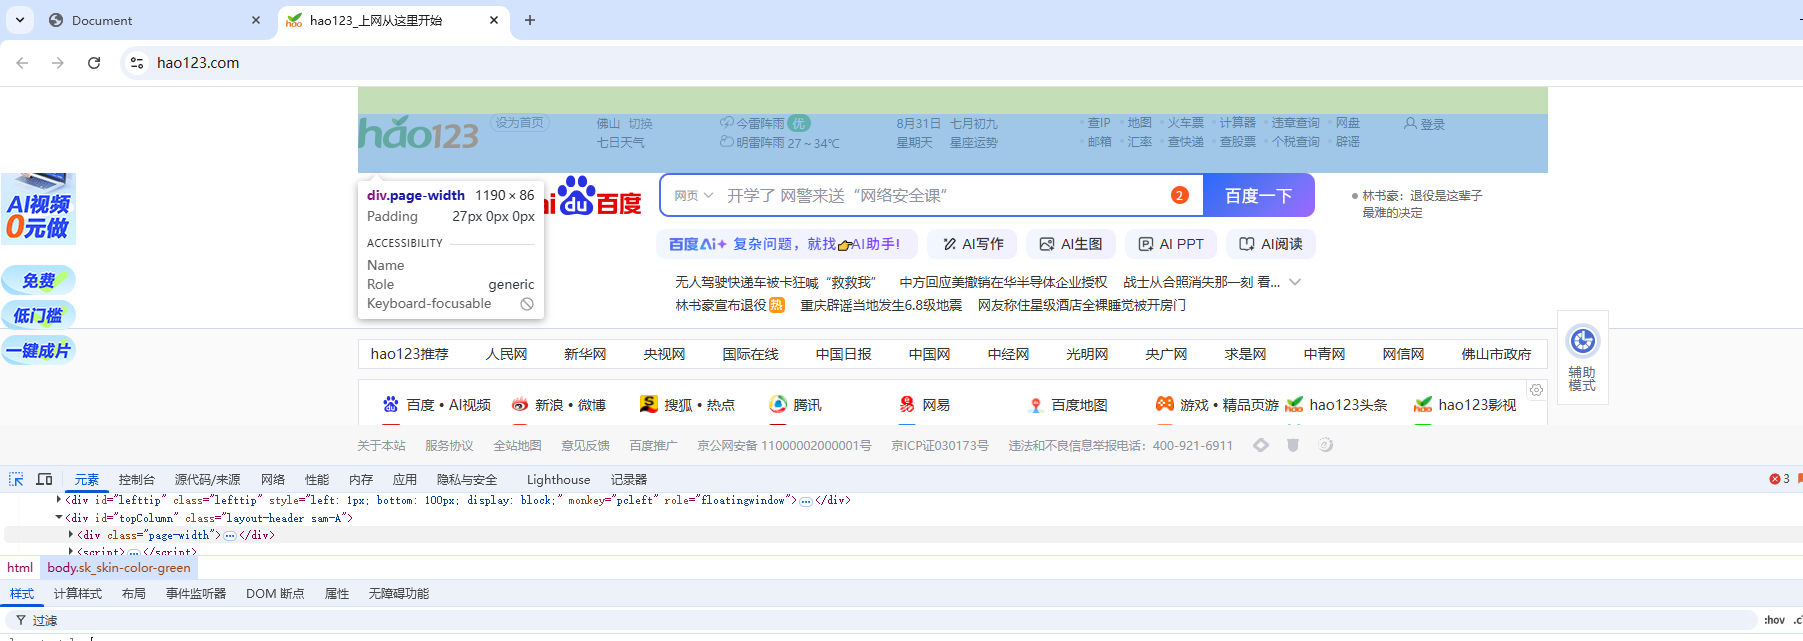The height and width of the screenshot is (641, 1803).
Task: Switch to the 控制台 DevTools tab
Action: pos(137,480)
